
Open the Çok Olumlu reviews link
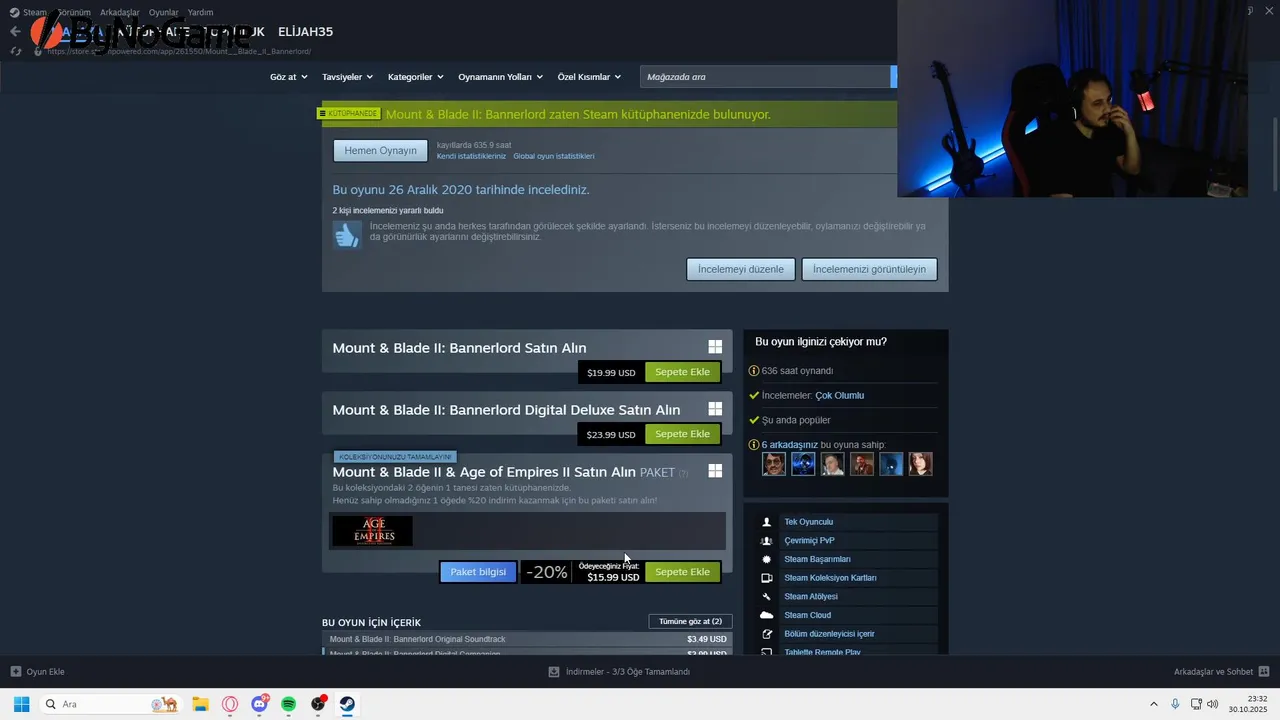[x=839, y=395]
